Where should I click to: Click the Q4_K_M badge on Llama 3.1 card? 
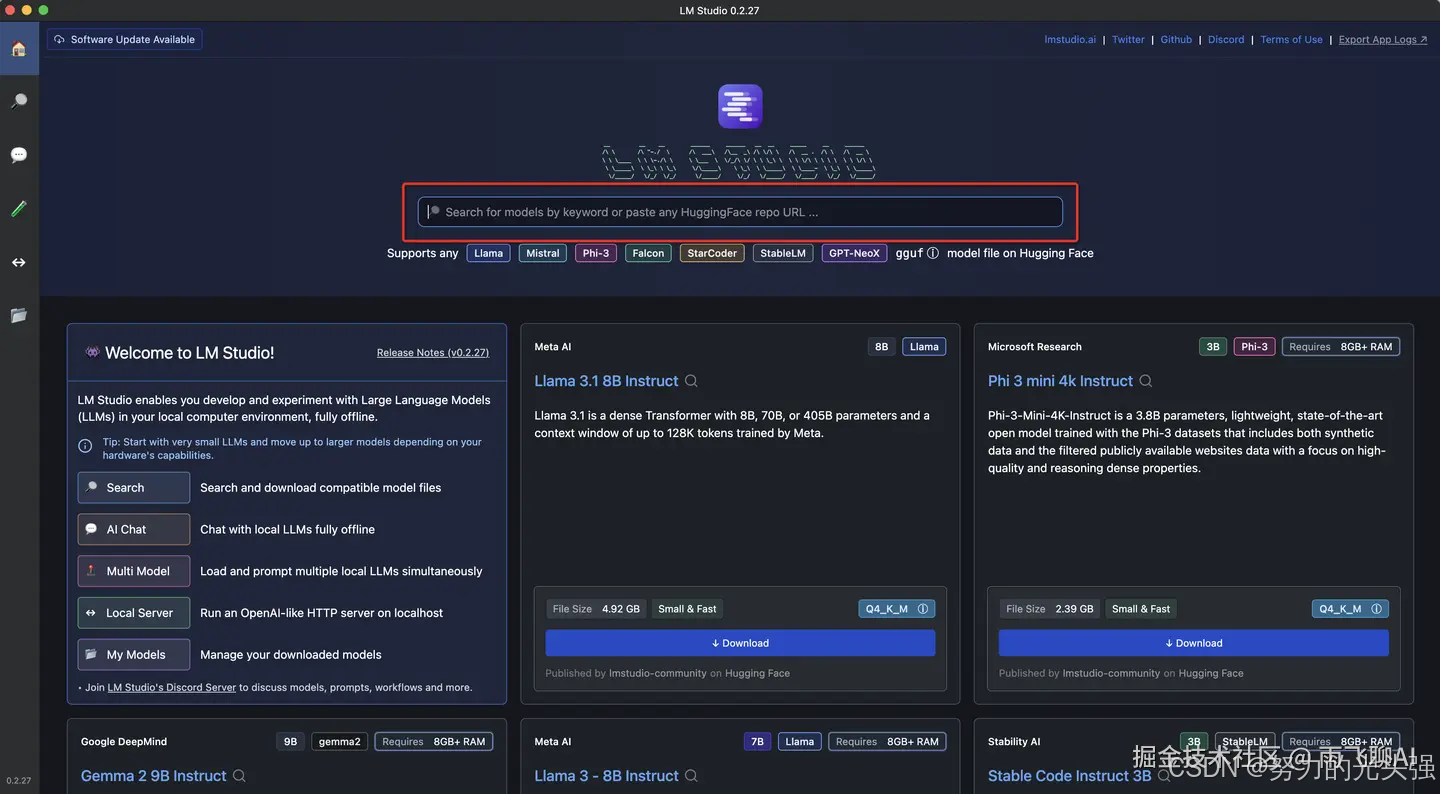click(x=897, y=609)
